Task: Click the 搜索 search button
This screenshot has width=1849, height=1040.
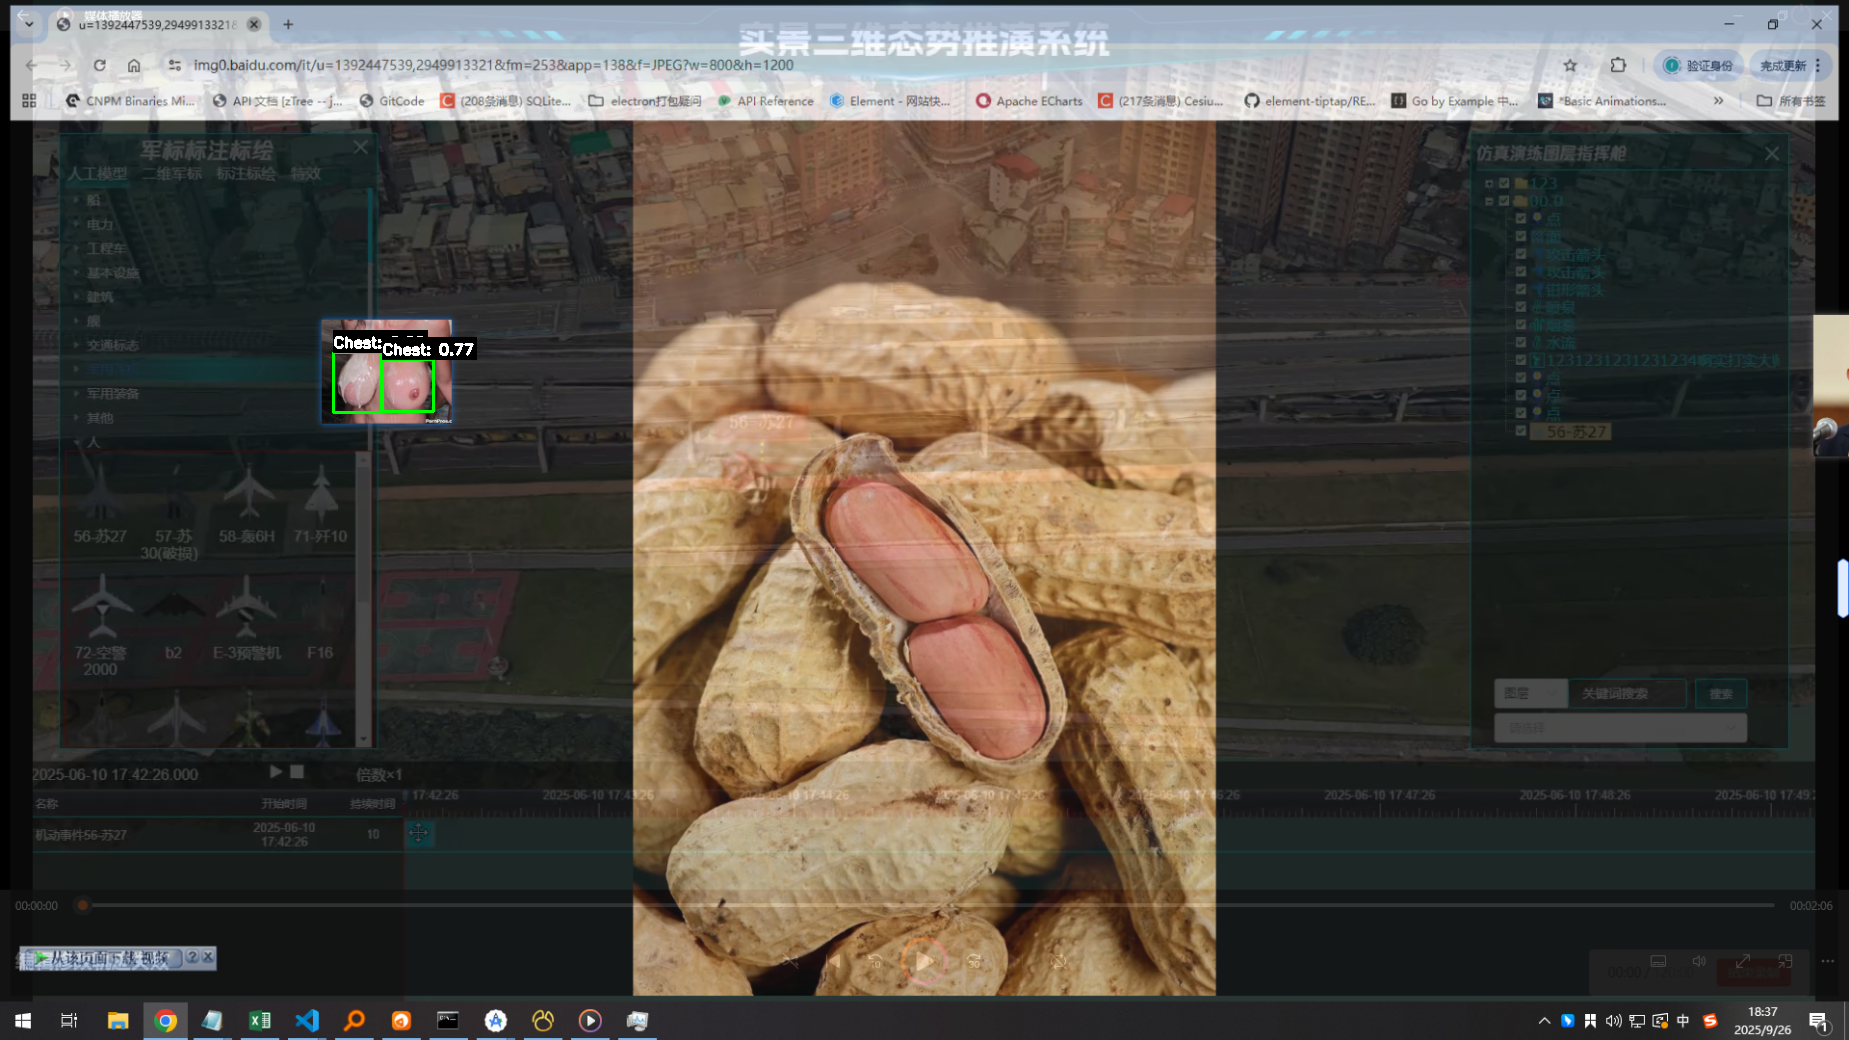Action: click(1720, 693)
